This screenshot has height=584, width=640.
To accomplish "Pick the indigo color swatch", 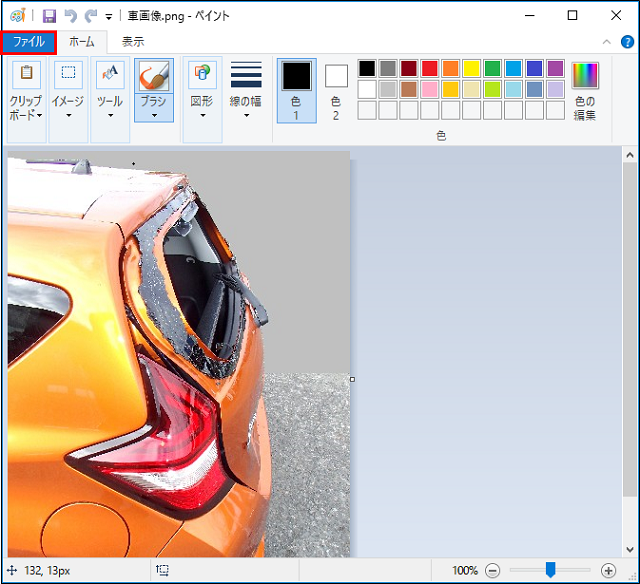I will point(534,69).
